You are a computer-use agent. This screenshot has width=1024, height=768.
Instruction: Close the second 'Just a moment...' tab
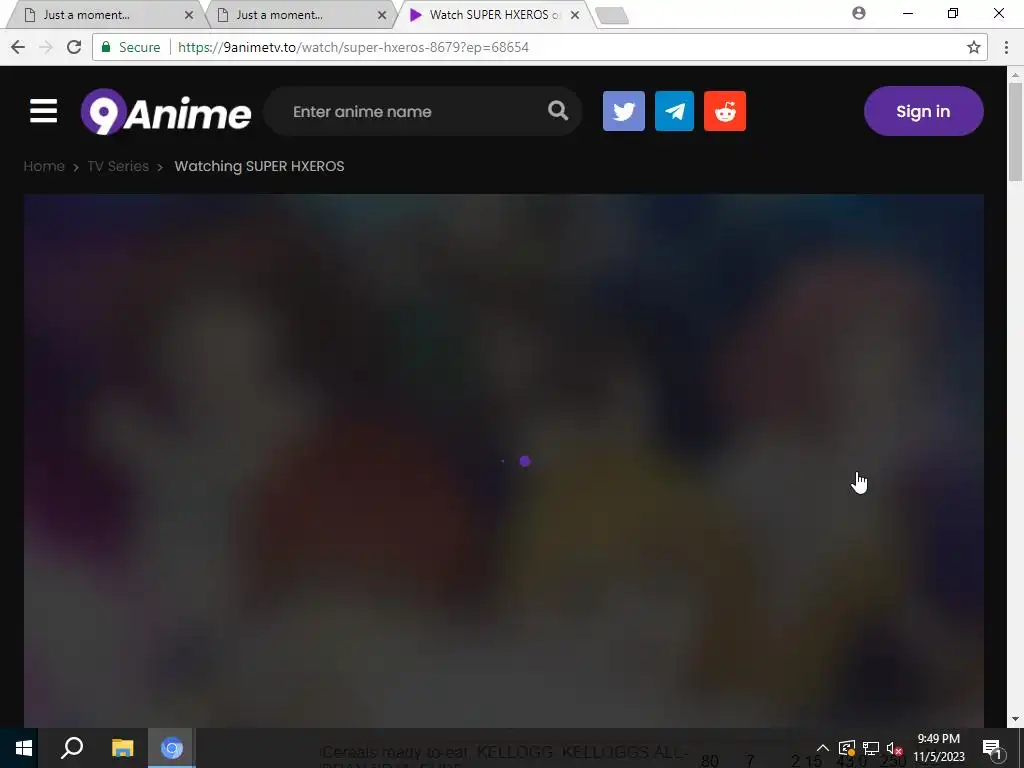tap(382, 14)
